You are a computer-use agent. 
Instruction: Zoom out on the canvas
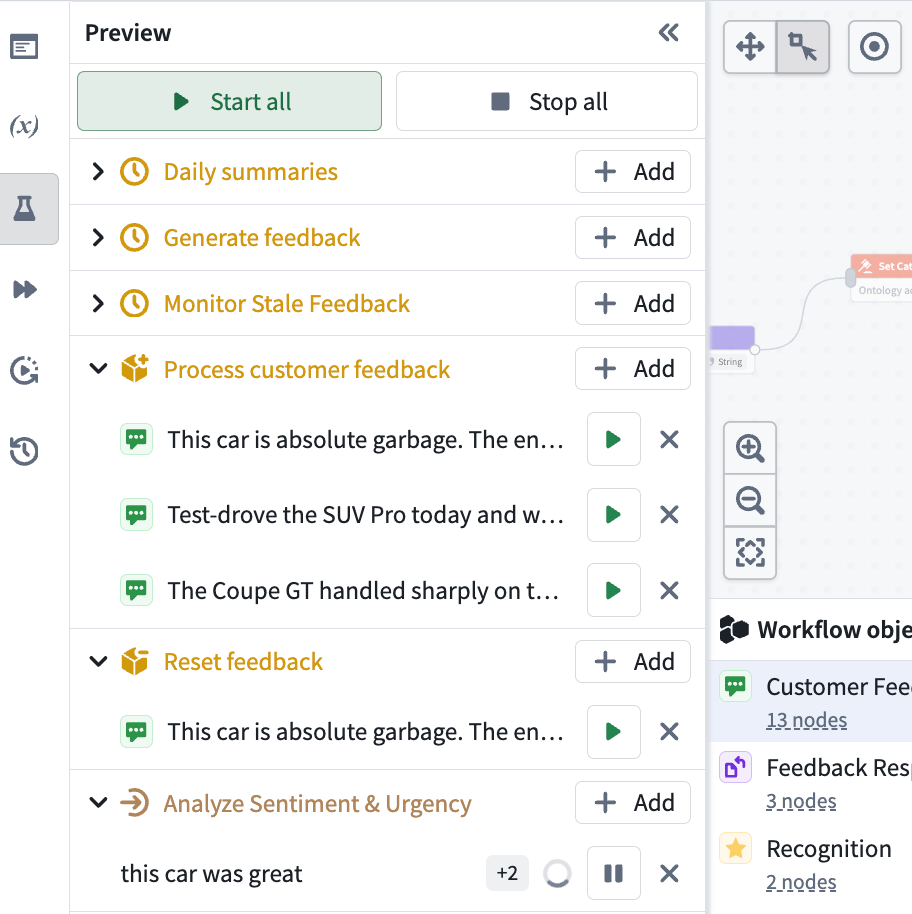pyautogui.click(x=750, y=500)
